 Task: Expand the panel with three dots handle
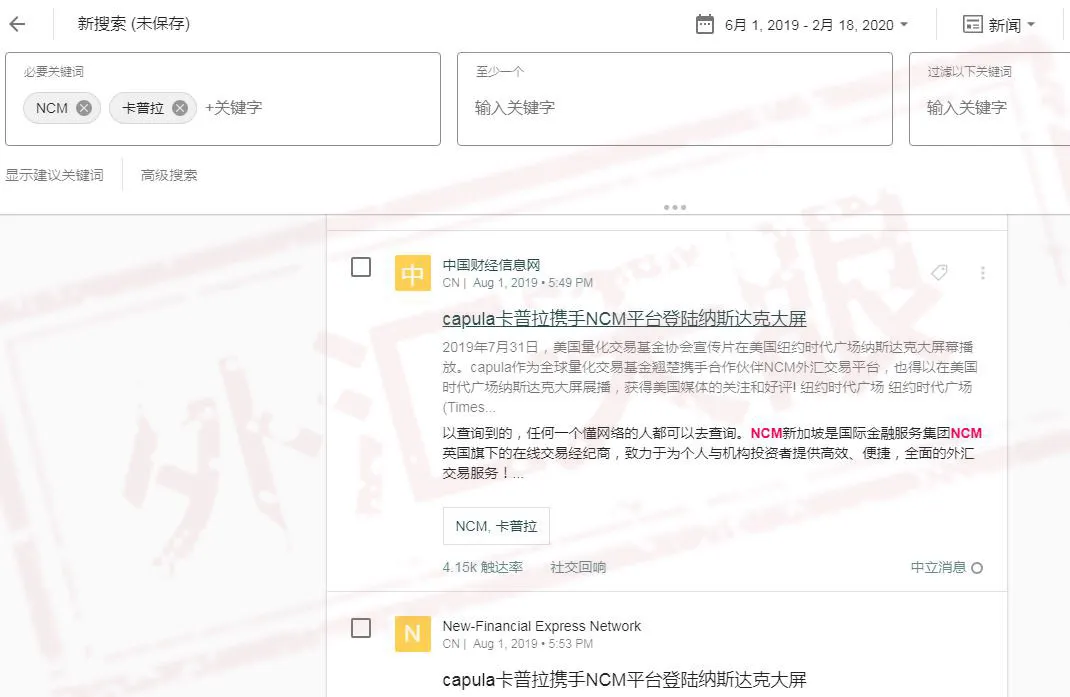(675, 208)
